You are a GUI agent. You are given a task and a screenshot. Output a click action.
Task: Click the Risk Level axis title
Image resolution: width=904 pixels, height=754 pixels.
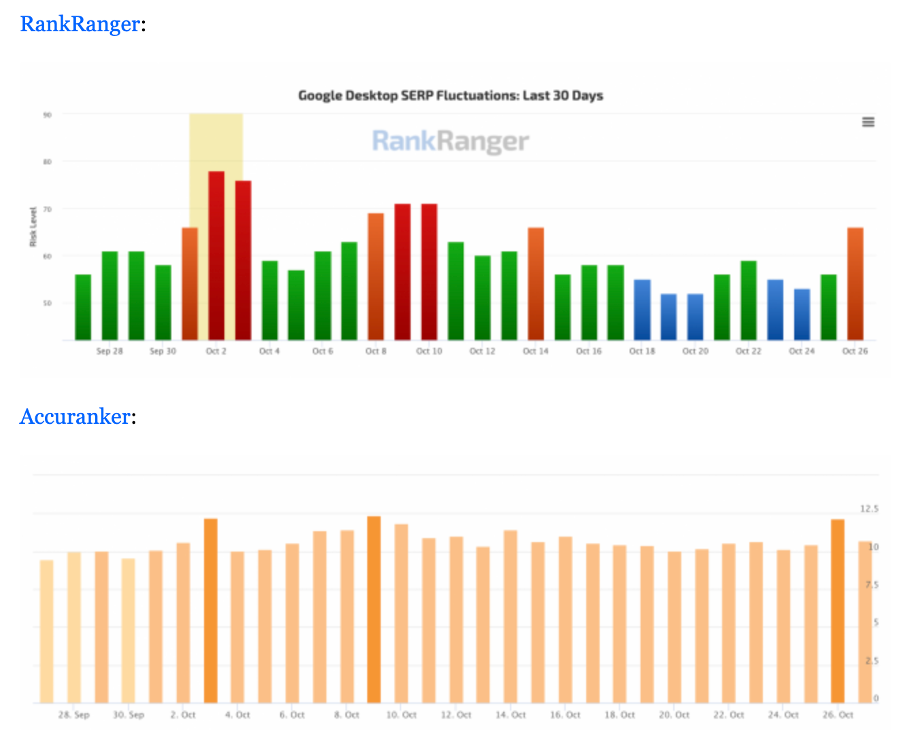click(x=33, y=227)
